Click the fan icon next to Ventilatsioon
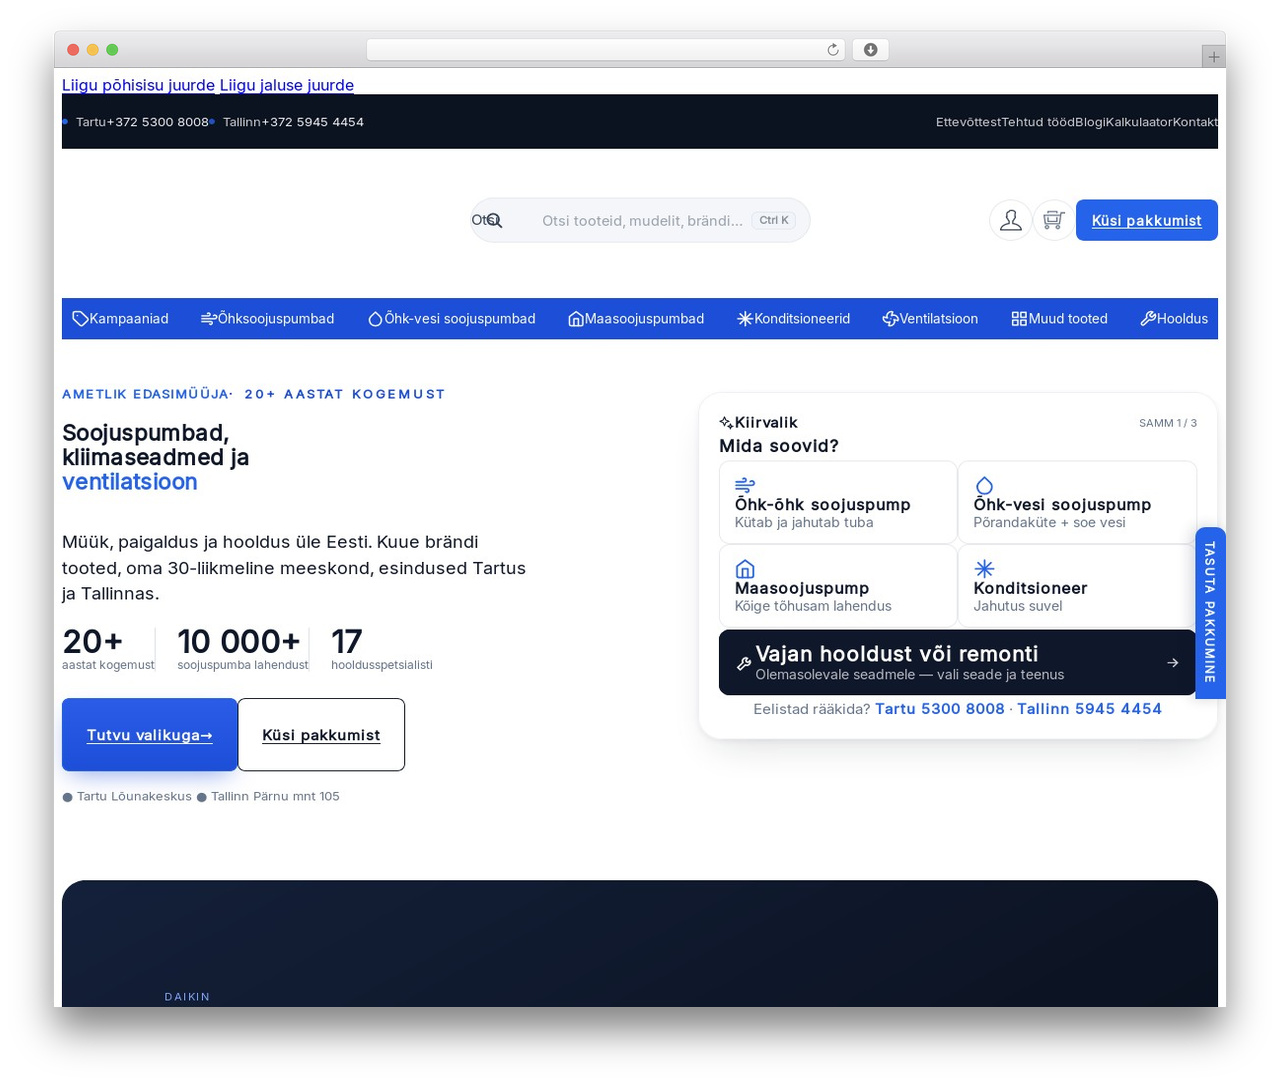Screen dimensions: 1280x1084 tap(890, 319)
